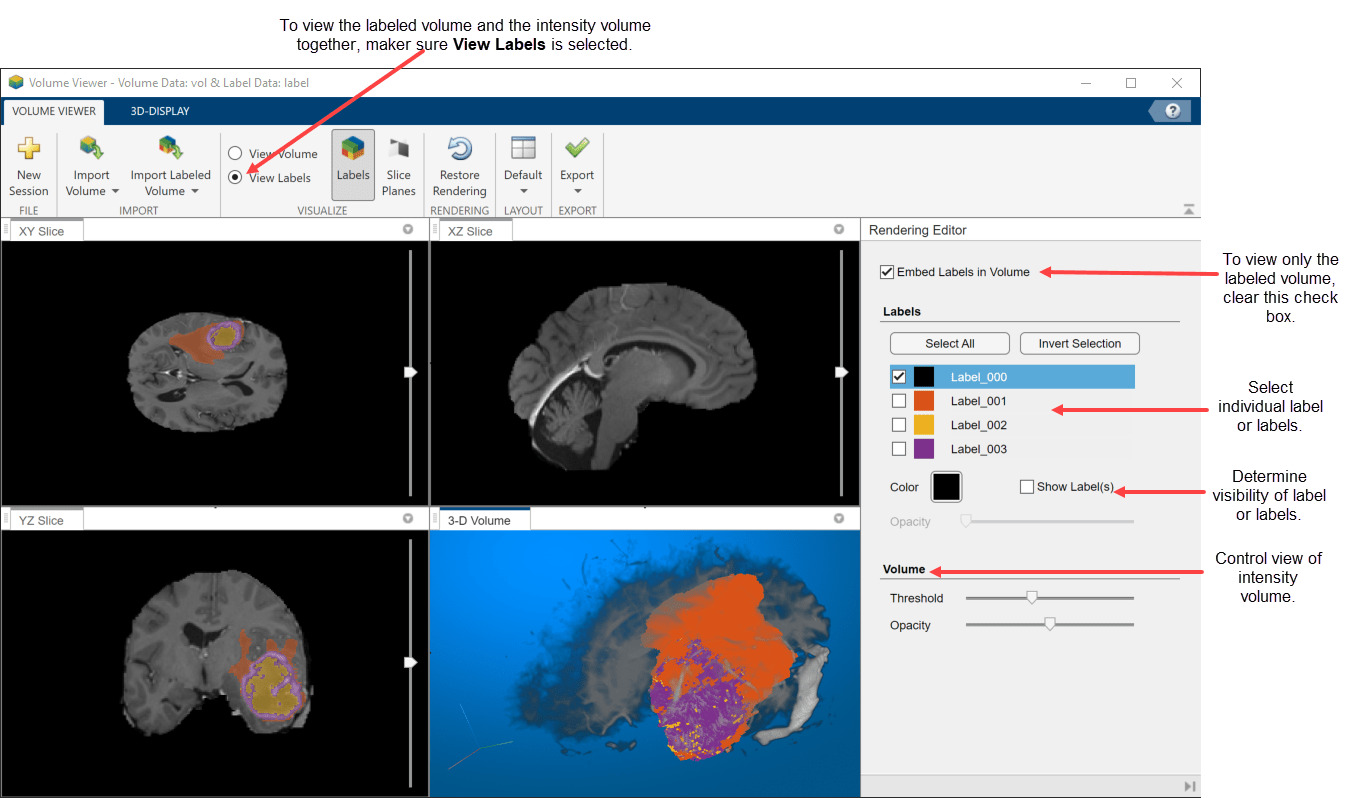Open the help question mark icon
Image resolution: width=1349 pixels, height=798 pixels.
coord(1172,111)
